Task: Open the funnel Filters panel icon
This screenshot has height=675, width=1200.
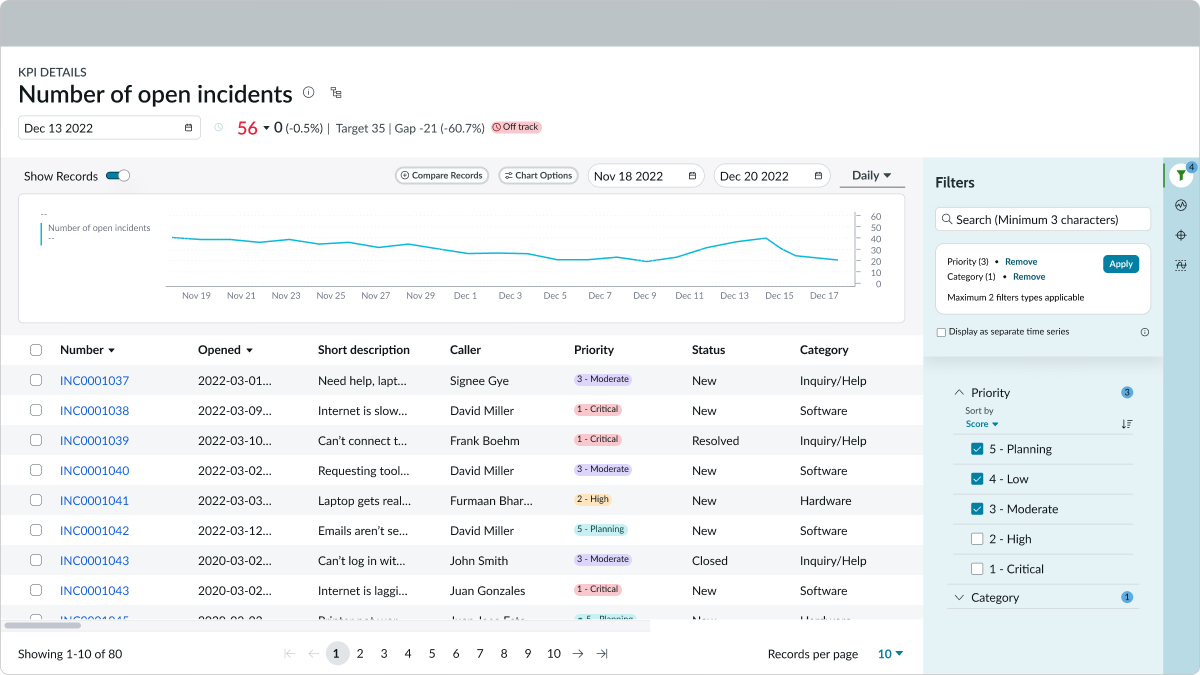Action: click(1181, 175)
